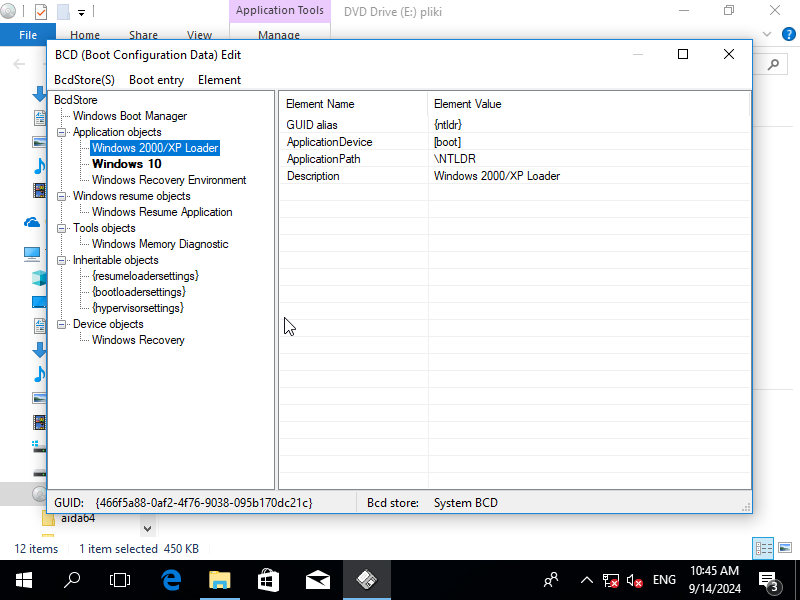
Task: Show hidden tray icons
Action: [587, 580]
